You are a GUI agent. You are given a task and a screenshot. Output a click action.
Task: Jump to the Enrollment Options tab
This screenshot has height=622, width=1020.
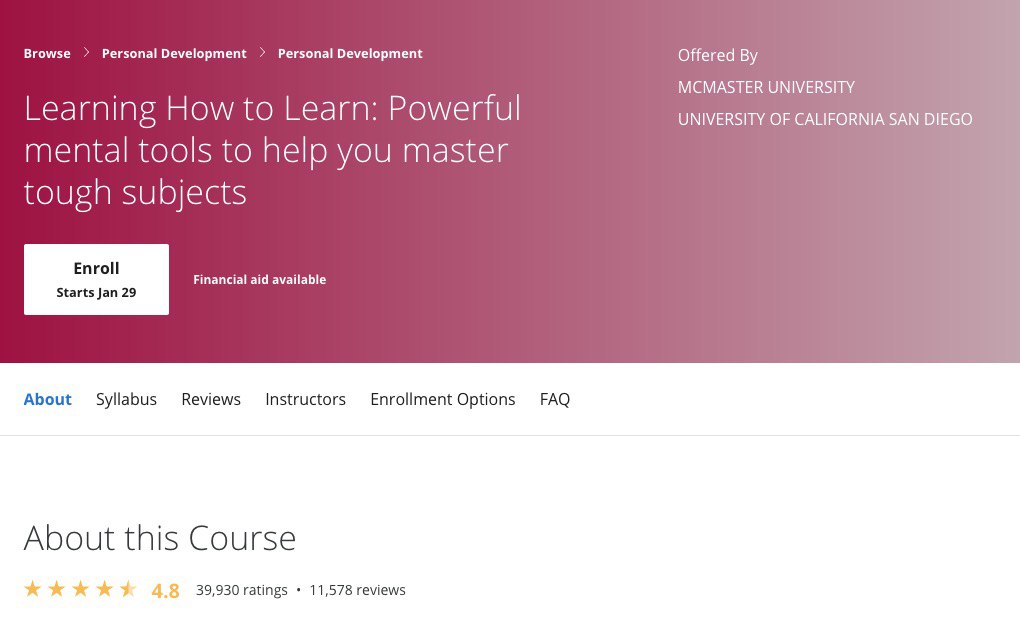(443, 399)
